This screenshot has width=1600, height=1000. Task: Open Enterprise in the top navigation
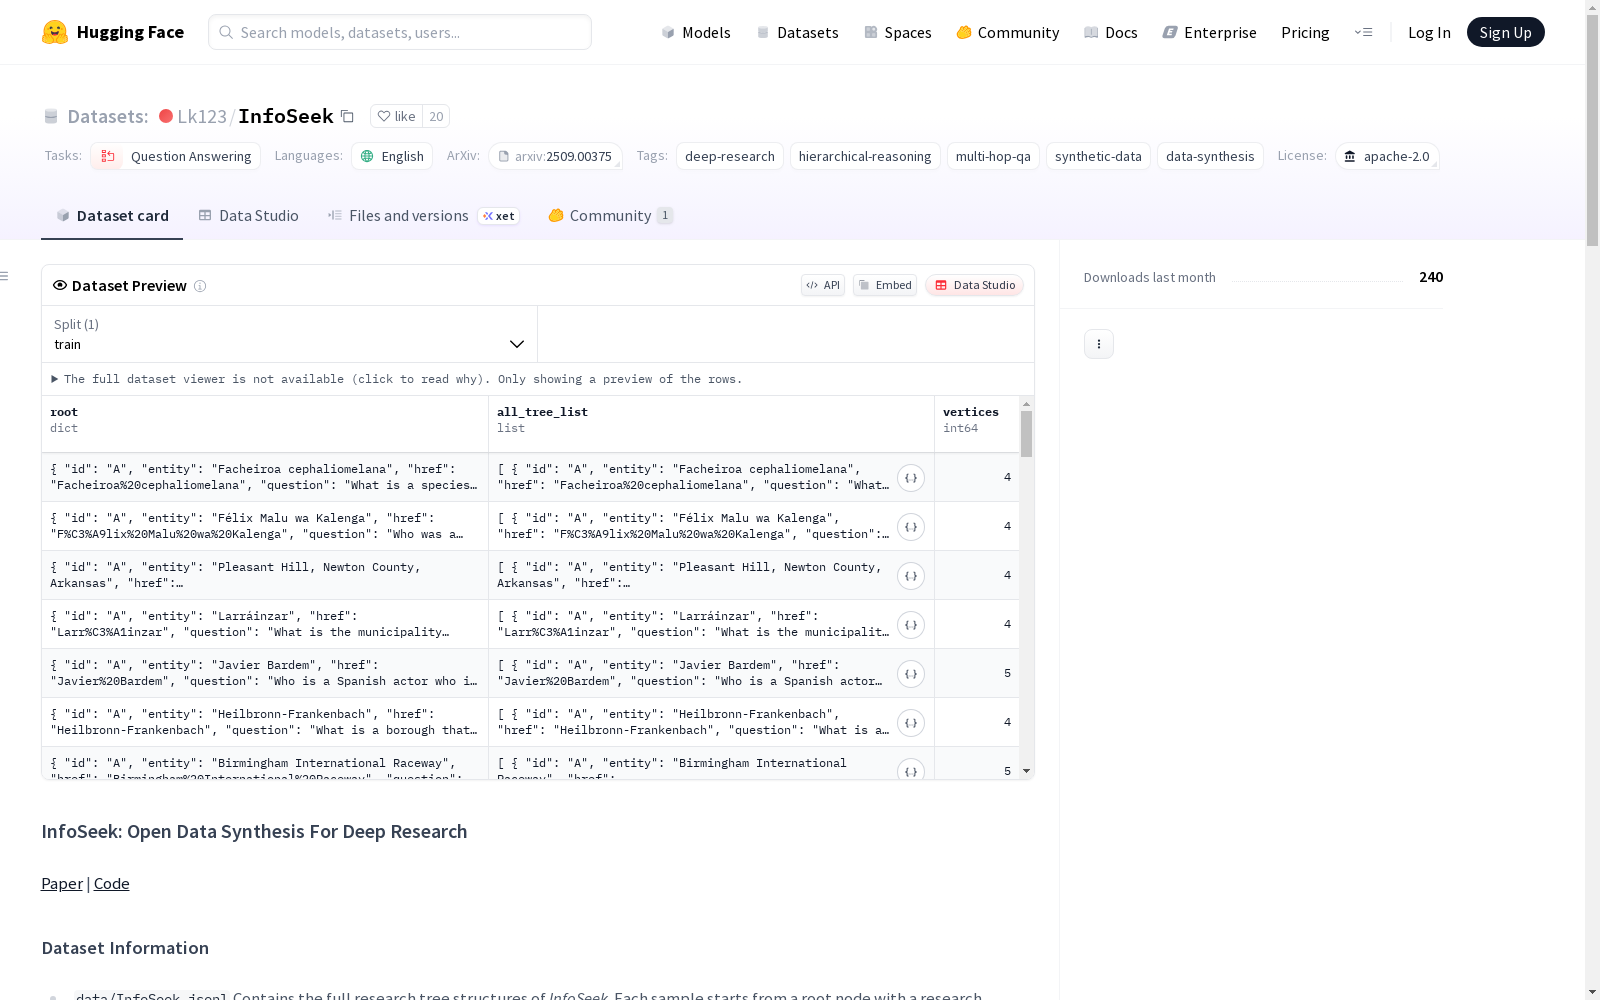(x=1210, y=33)
